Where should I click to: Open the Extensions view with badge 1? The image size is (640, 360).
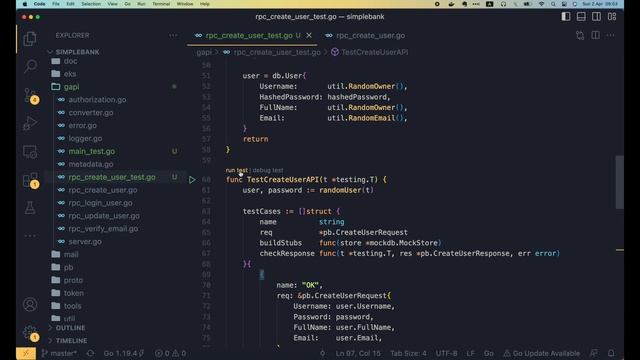(x=31, y=180)
